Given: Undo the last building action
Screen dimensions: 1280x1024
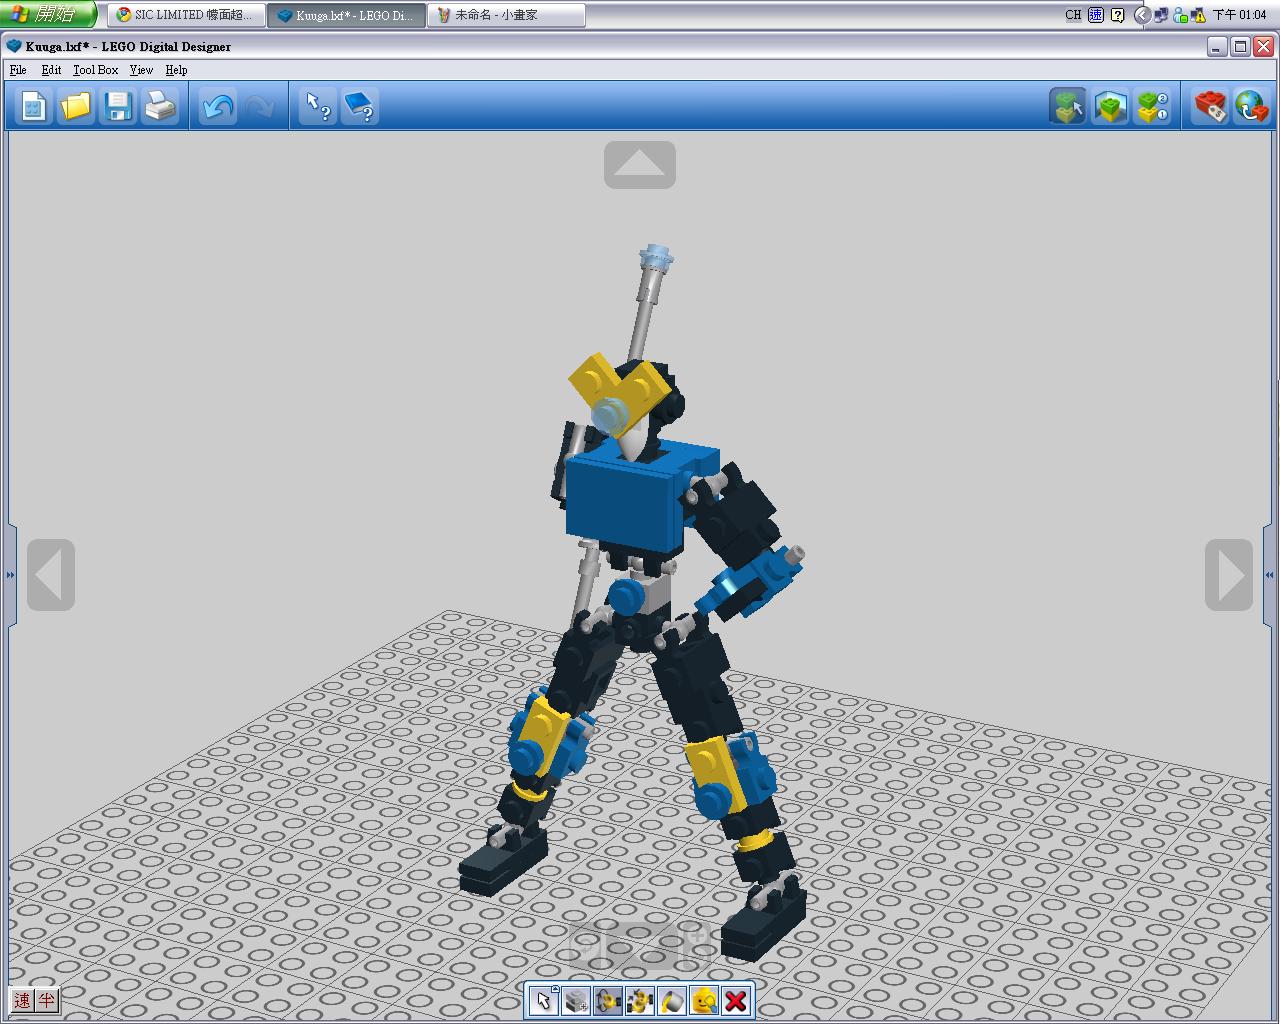Looking at the screenshot, I should pos(218,106).
